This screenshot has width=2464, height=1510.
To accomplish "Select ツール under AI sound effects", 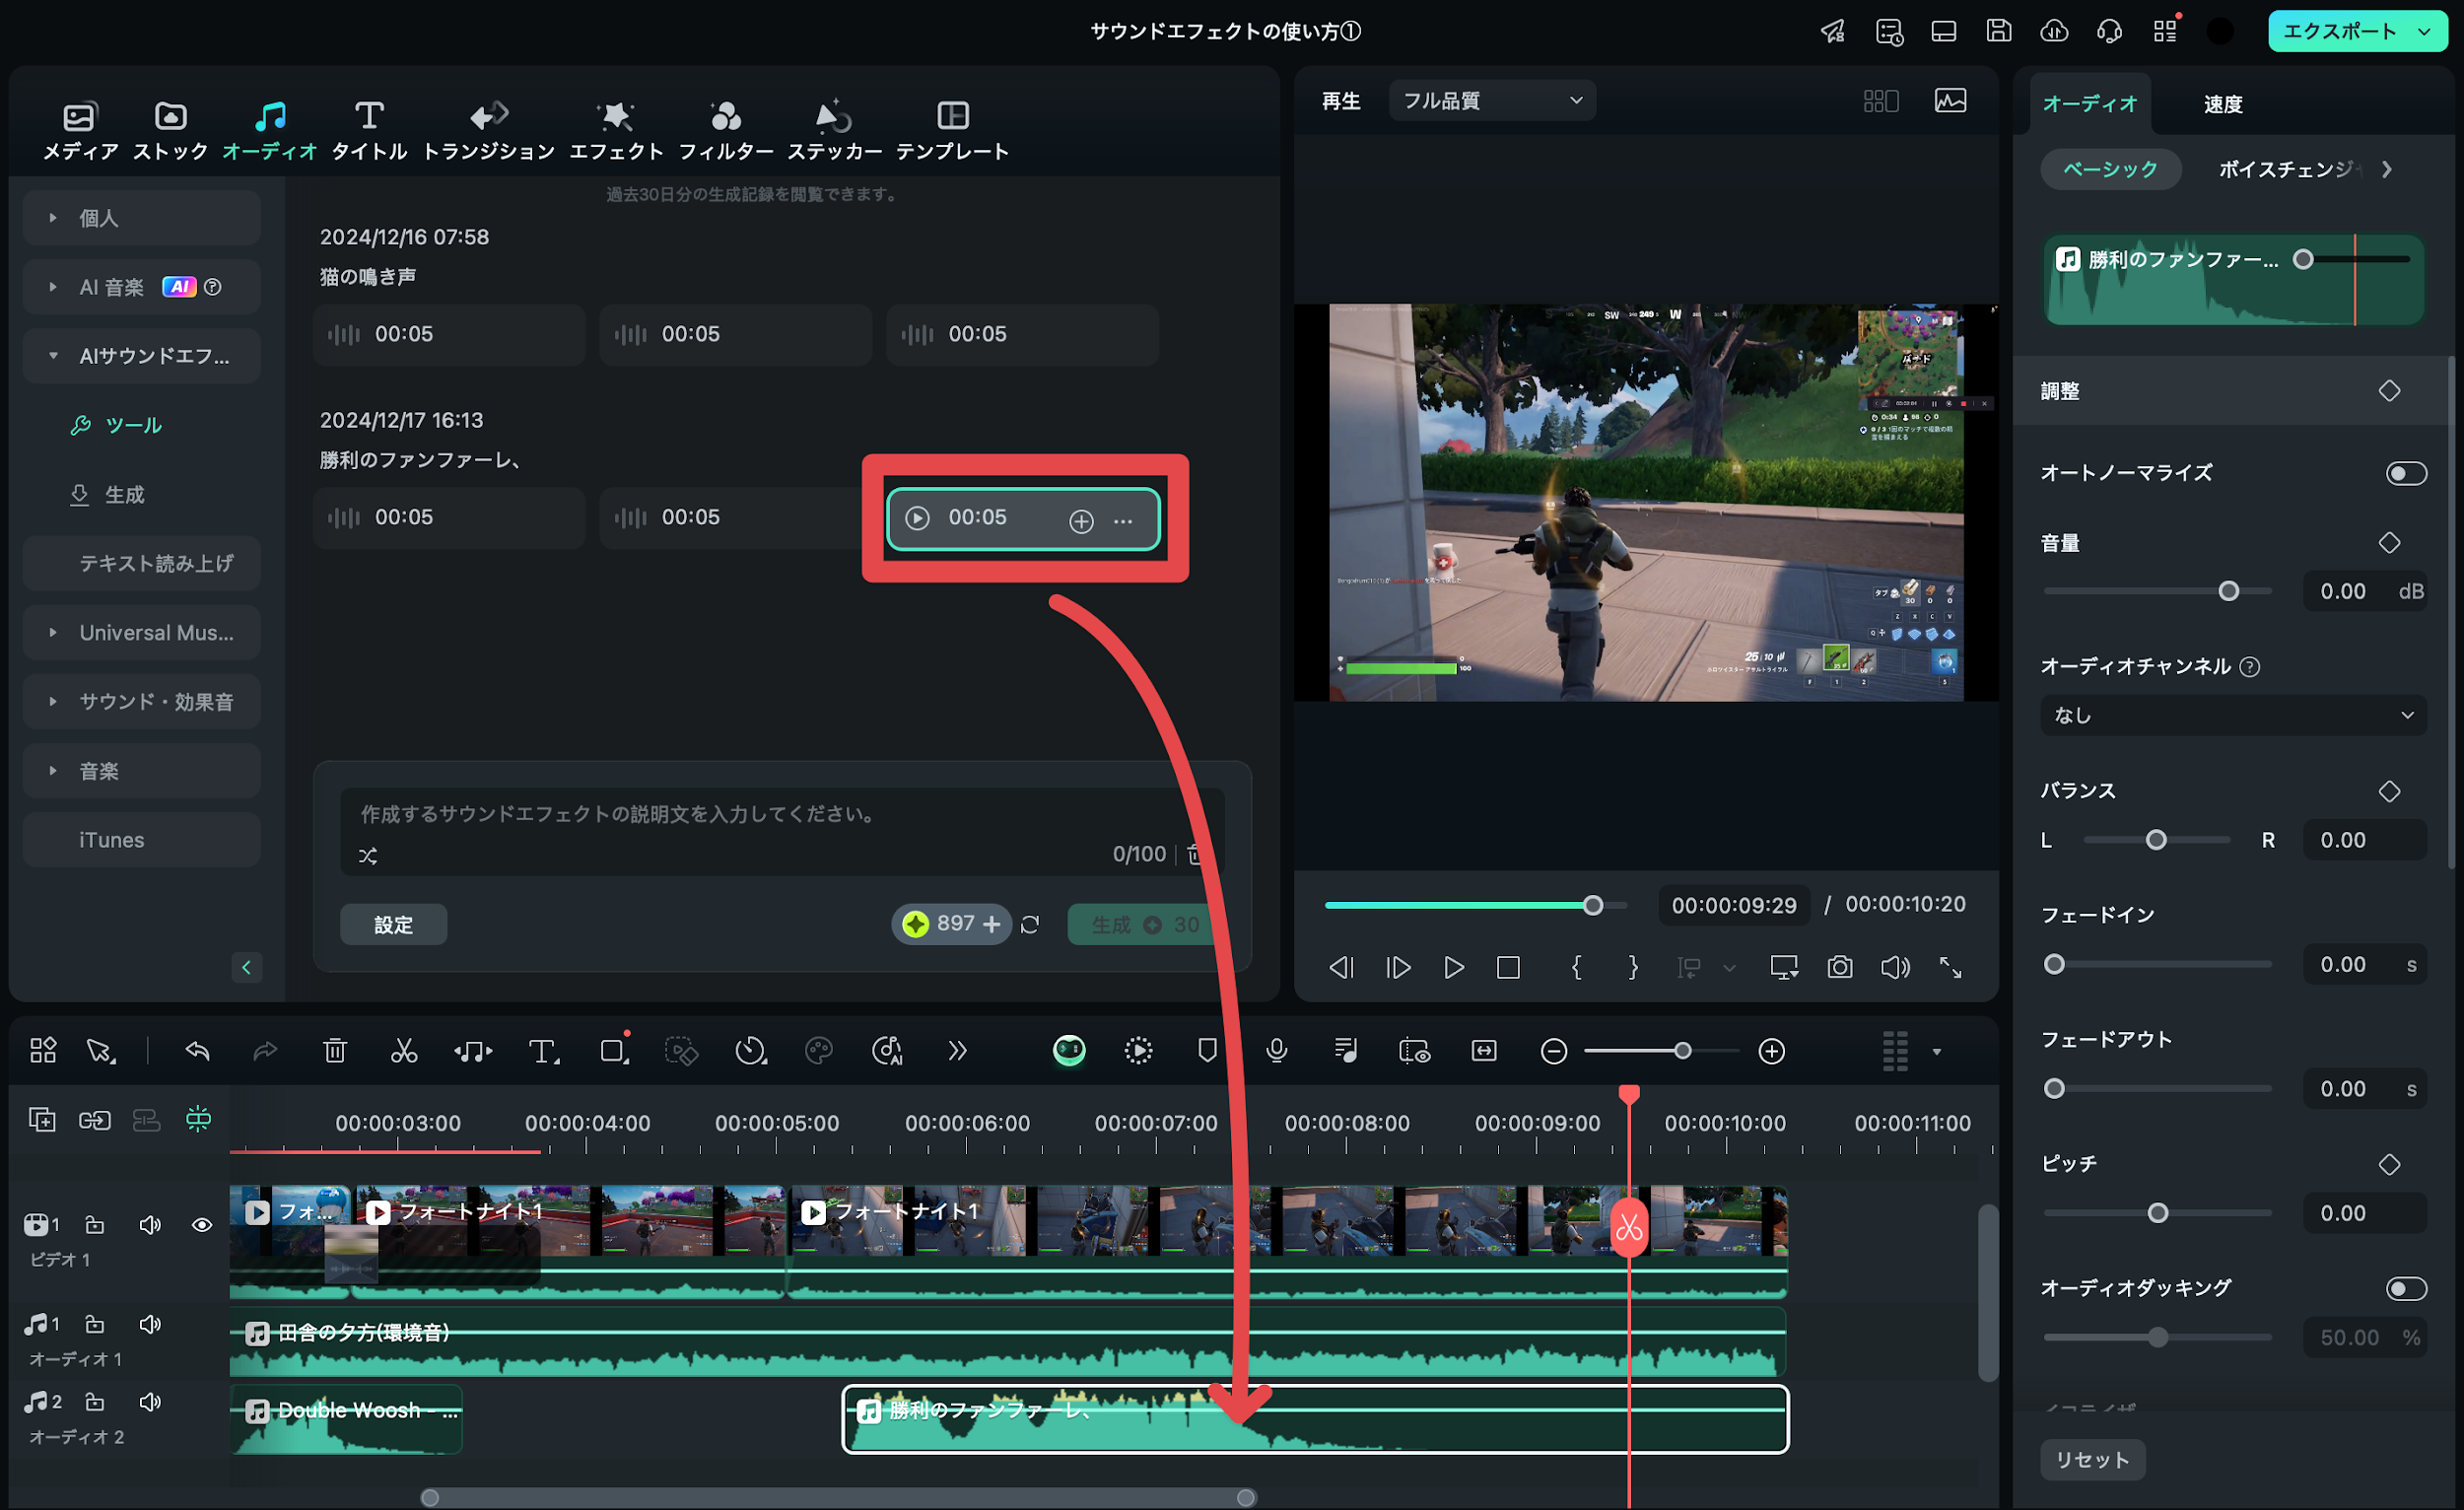I will click(117, 425).
